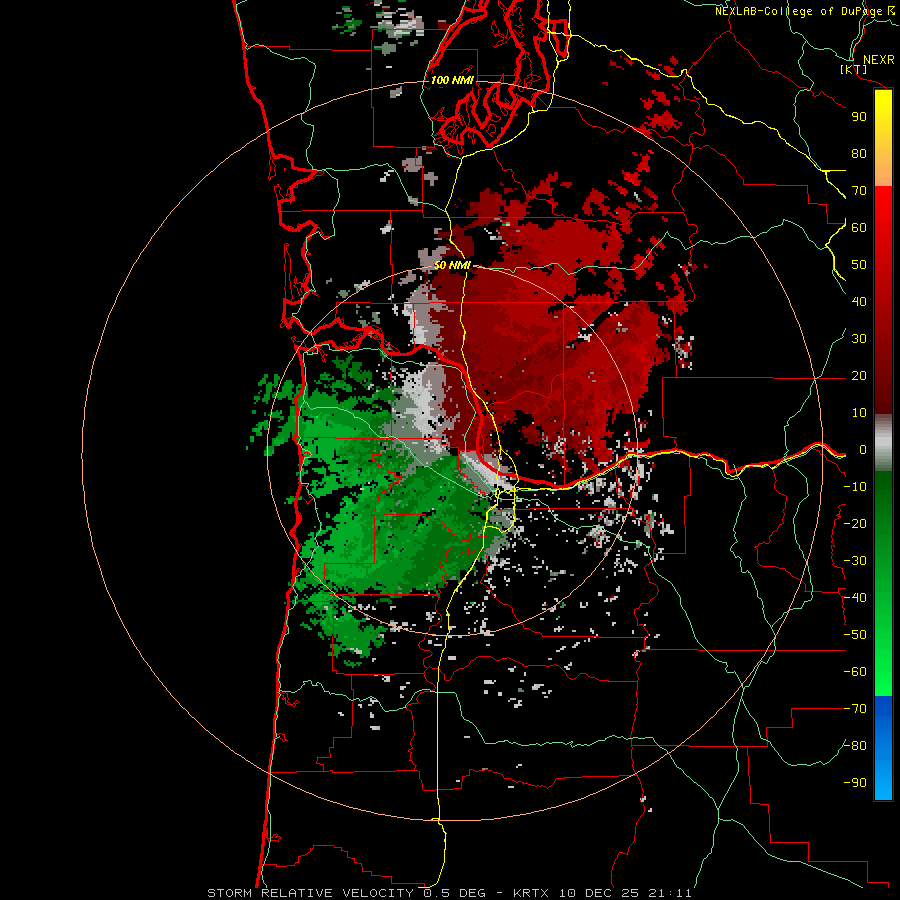Select the 30 value on velocity scale
900x900 pixels.
[859, 339]
